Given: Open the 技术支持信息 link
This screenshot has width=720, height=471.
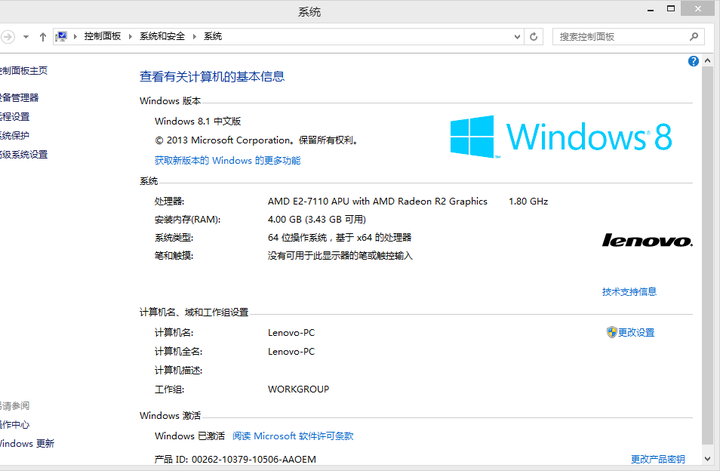Looking at the screenshot, I should pyautogui.click(x=629, y=292).
